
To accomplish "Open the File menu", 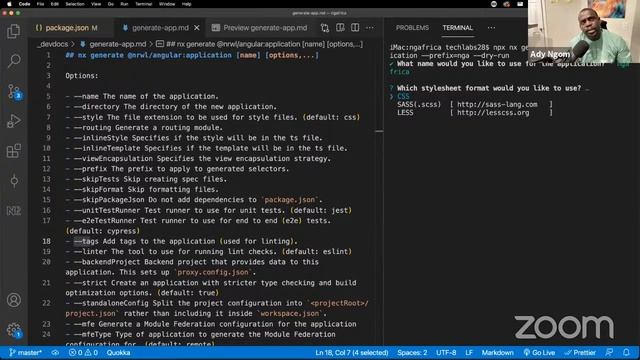I will (40, 4).
